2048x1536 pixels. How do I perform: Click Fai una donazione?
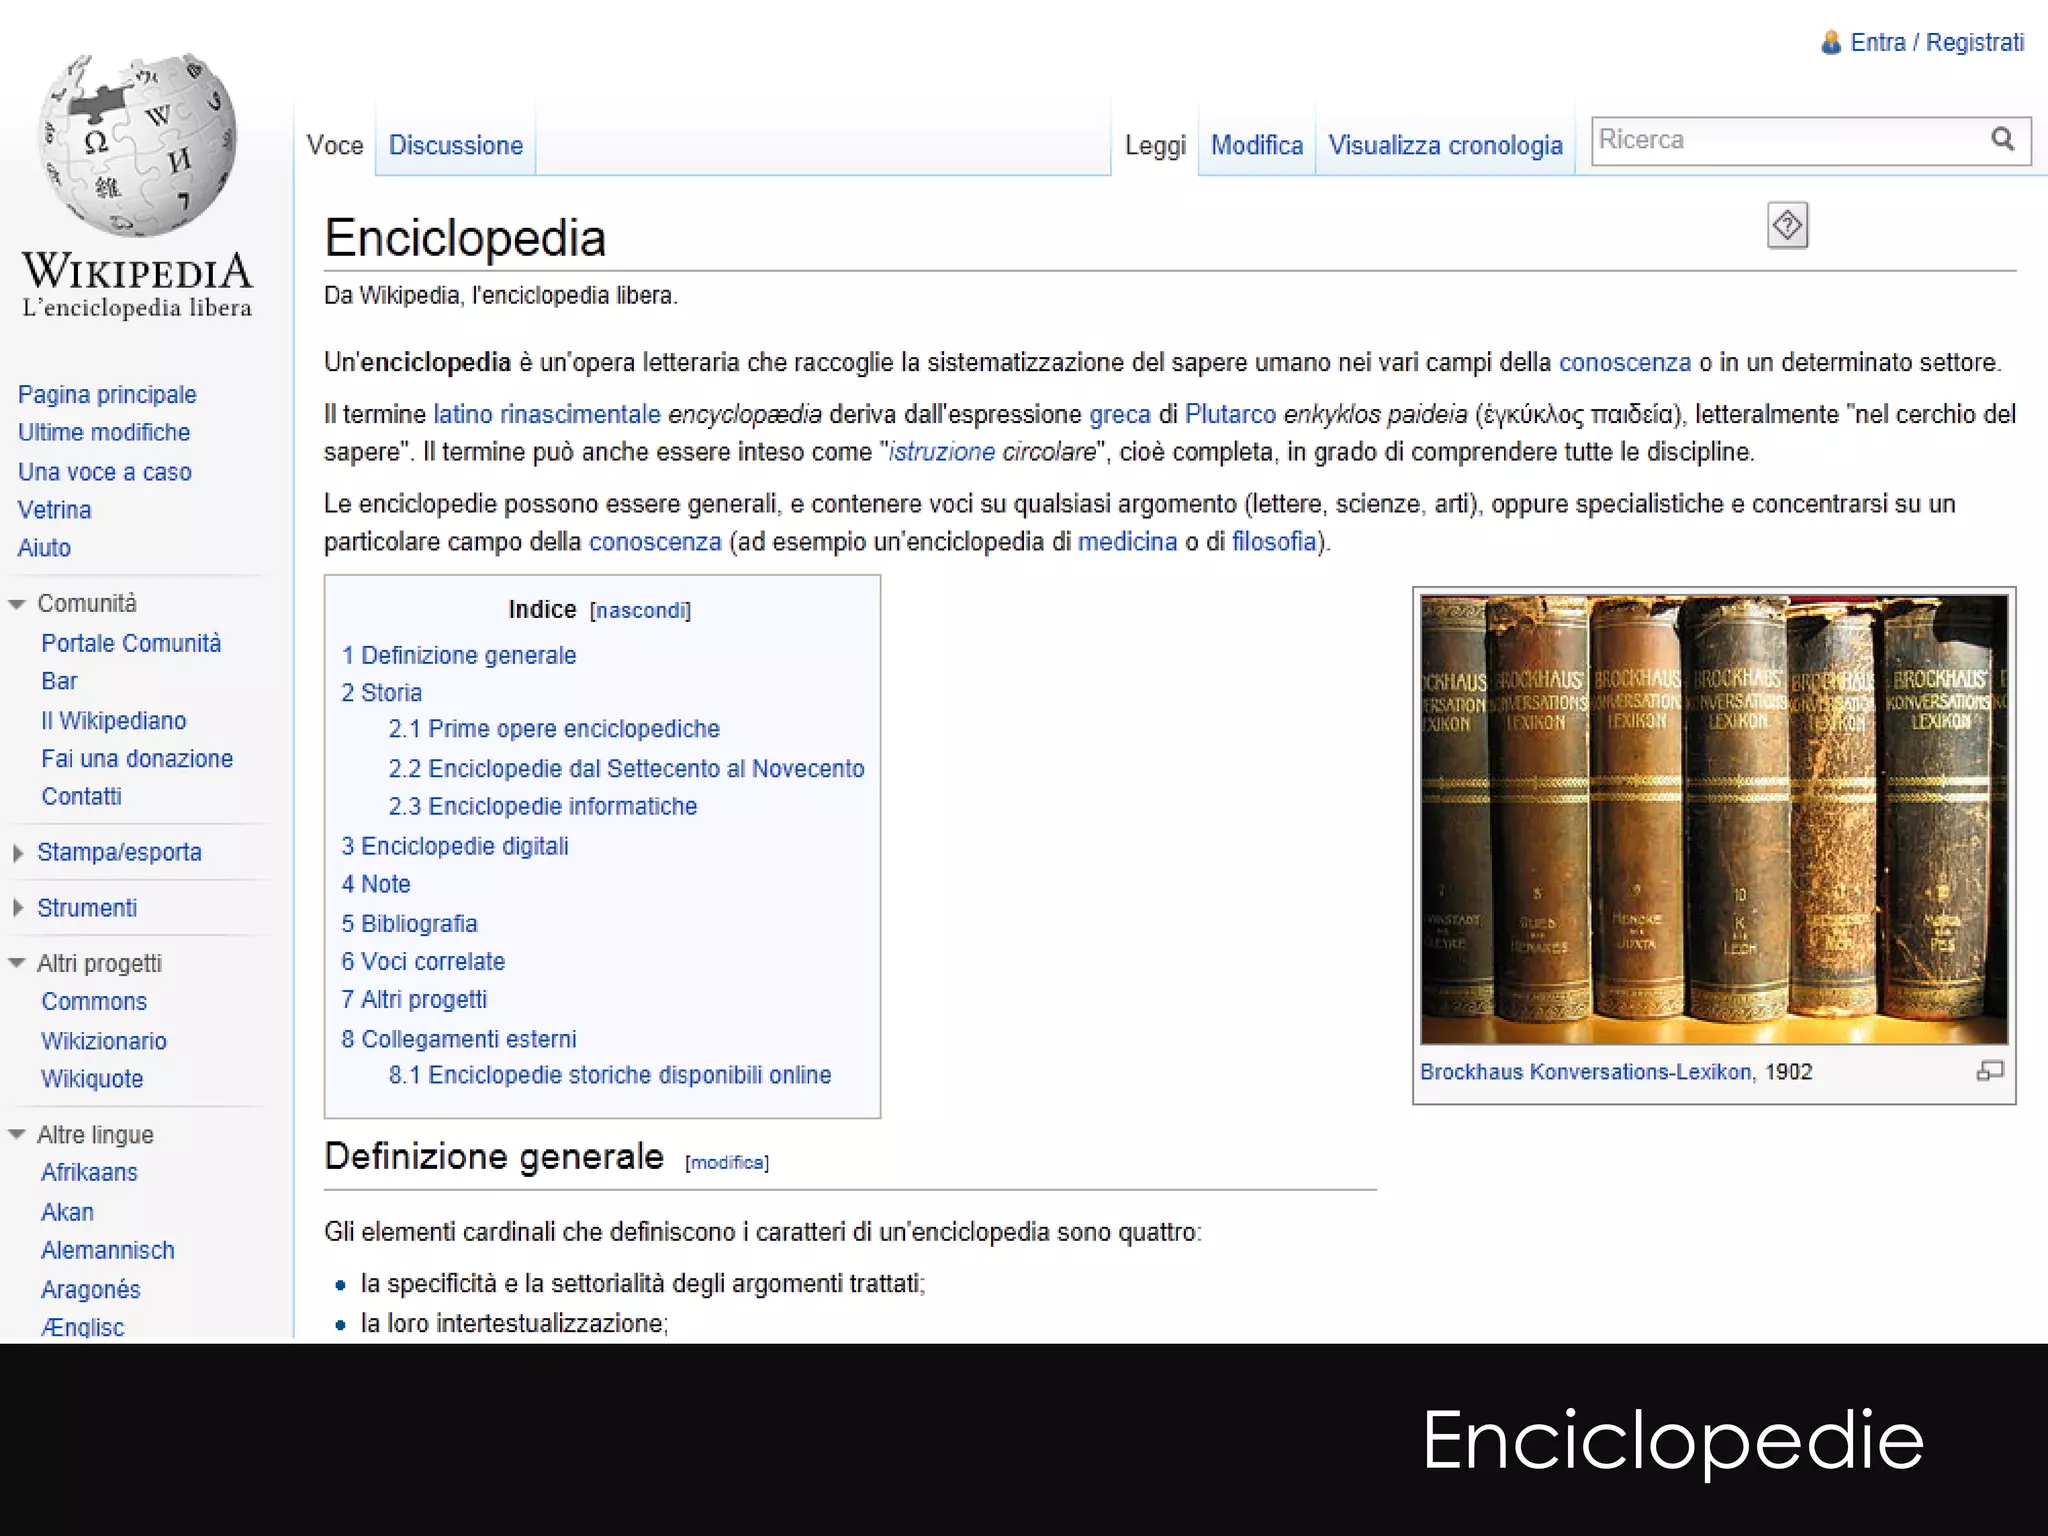coord(137,759)
